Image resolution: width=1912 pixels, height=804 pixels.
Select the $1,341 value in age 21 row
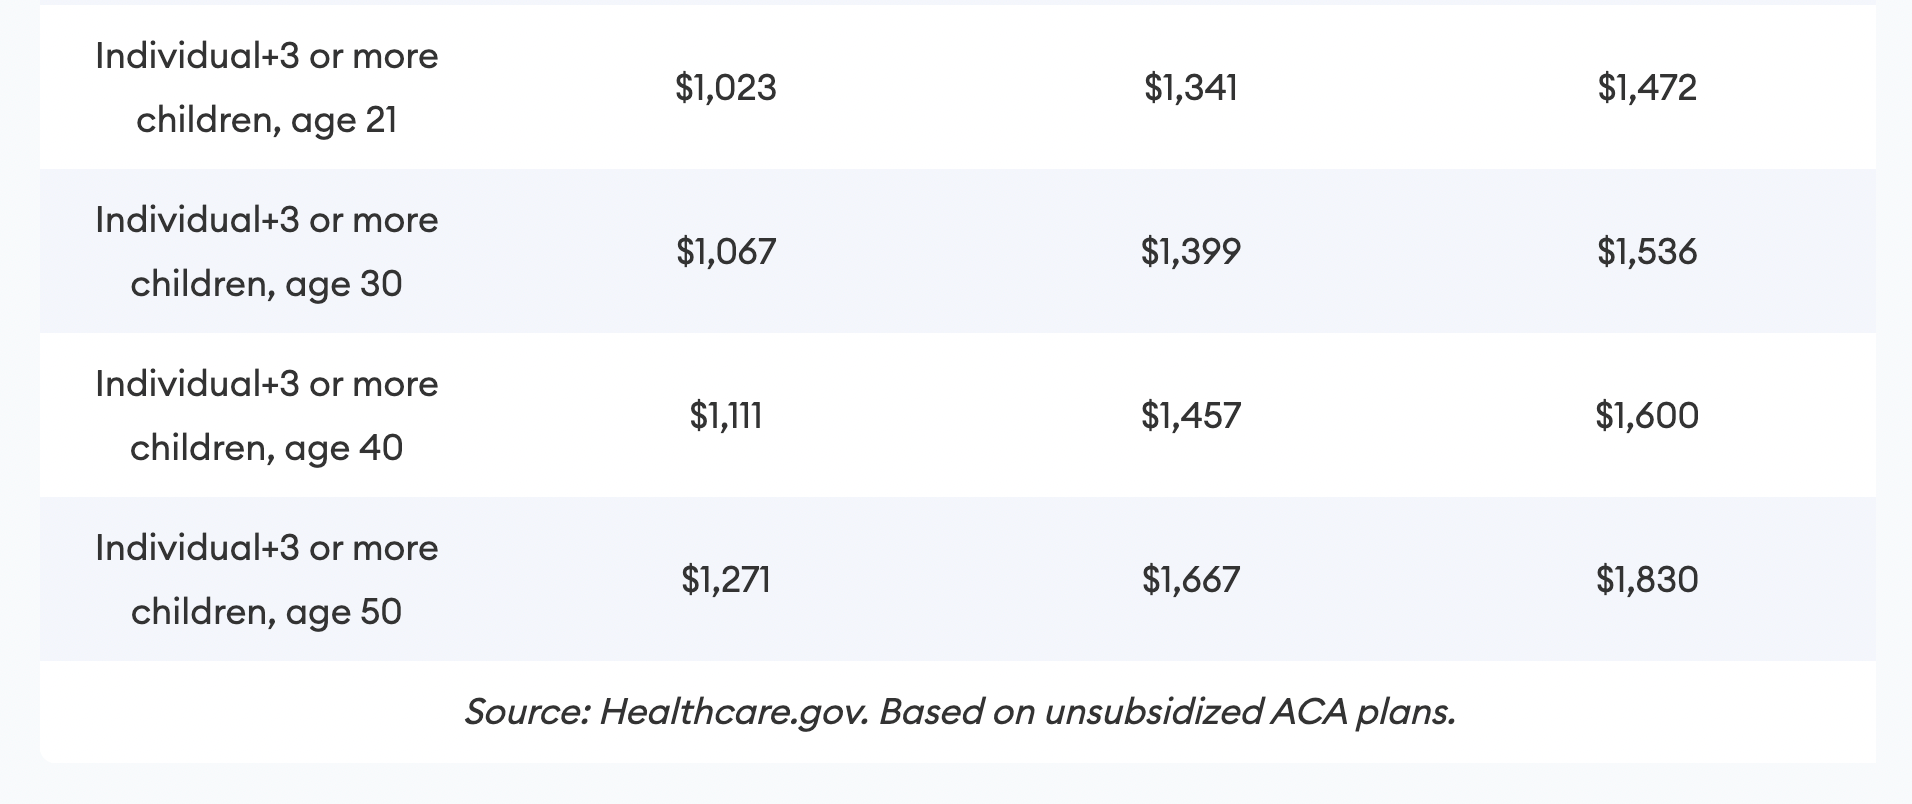(1191, 88)
